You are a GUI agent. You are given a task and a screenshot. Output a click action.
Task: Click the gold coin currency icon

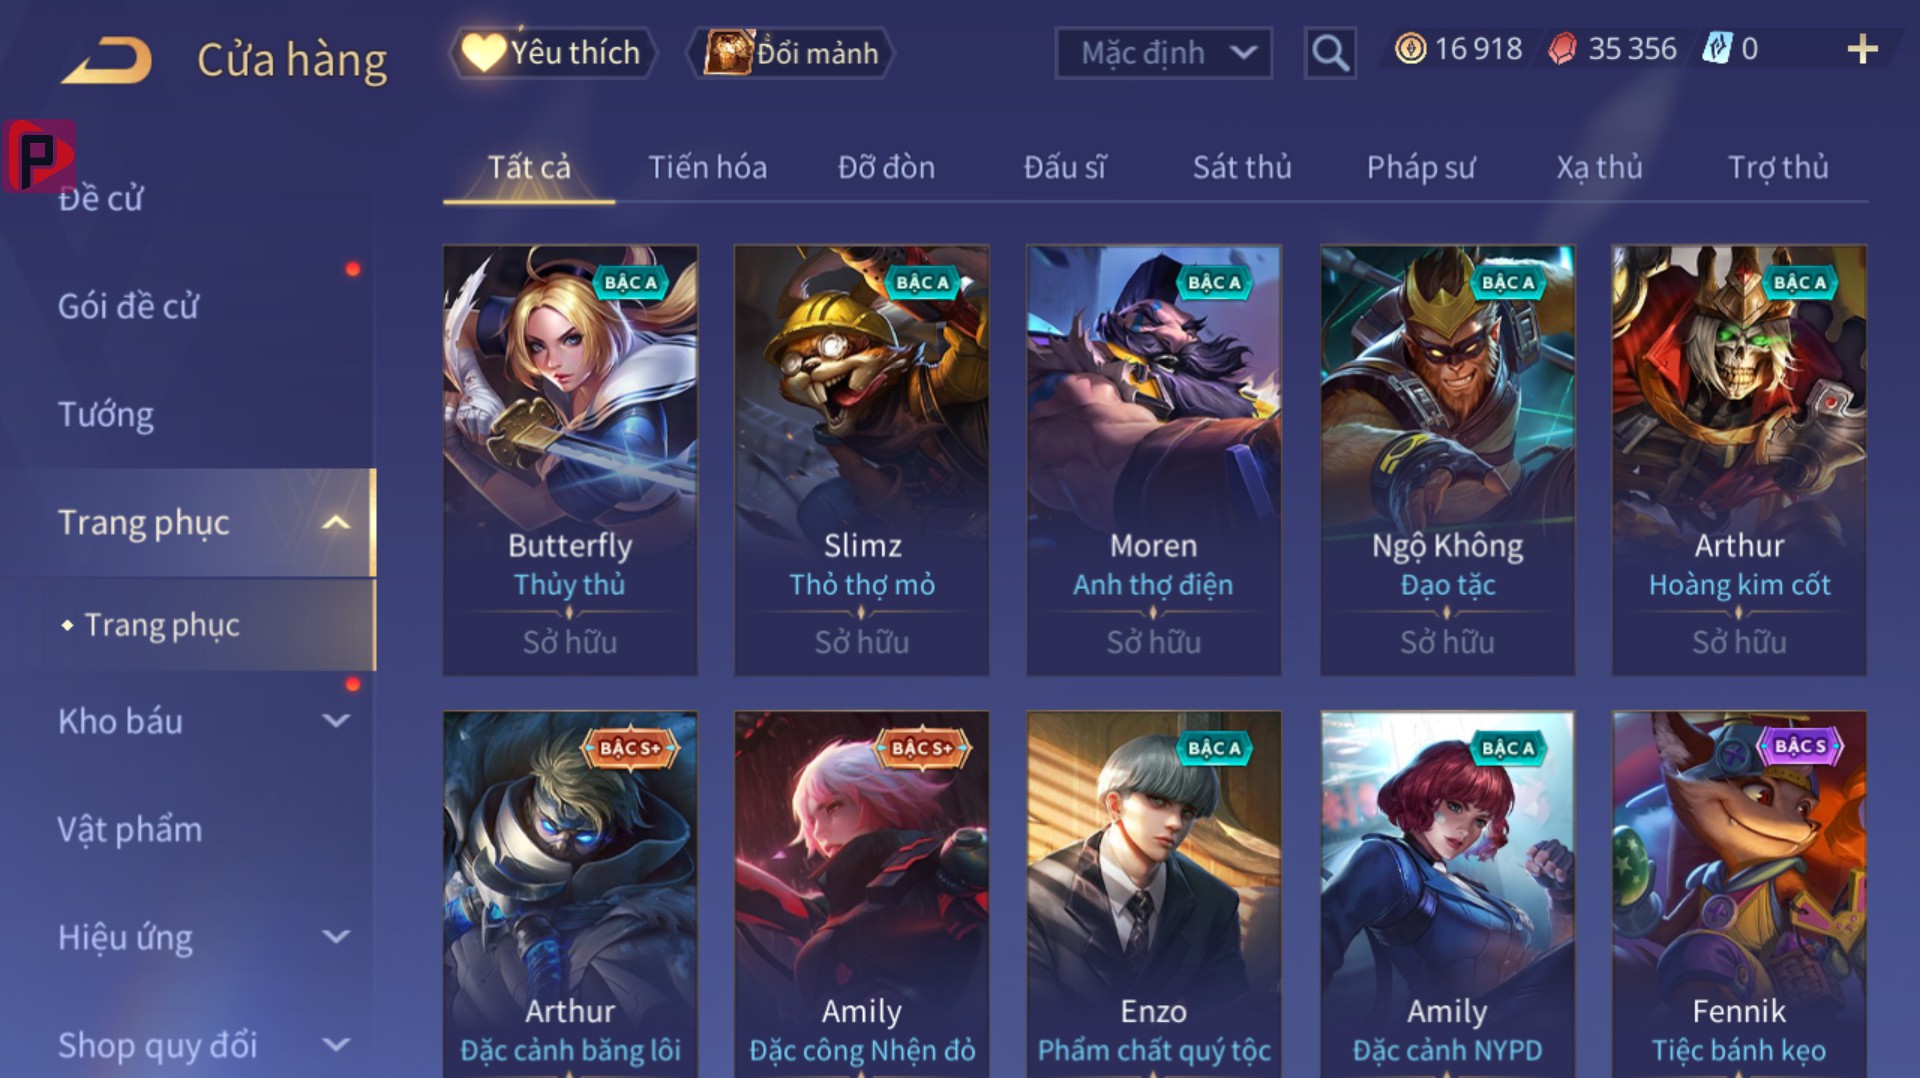(1410, 49)
